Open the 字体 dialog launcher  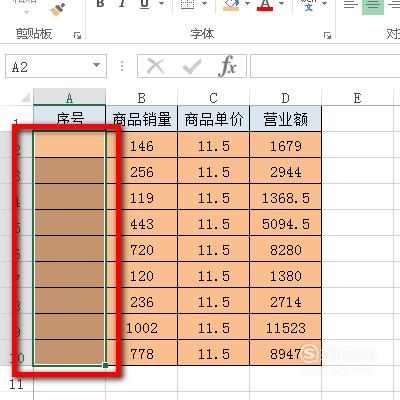coord(327,35)
